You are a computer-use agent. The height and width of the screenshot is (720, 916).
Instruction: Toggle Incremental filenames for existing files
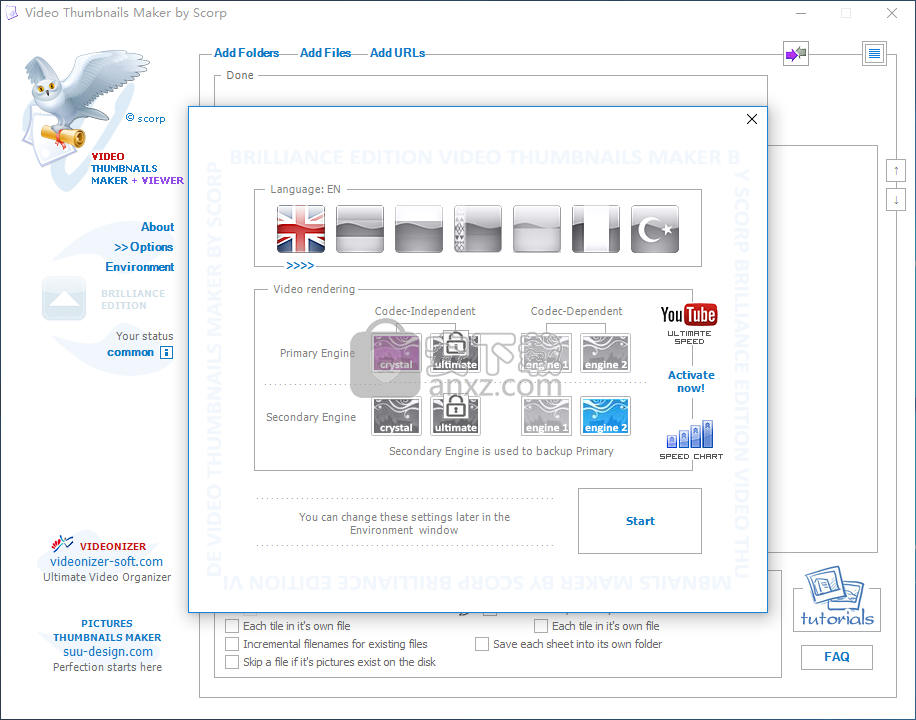pyautogui.click(x=232, y=644)
